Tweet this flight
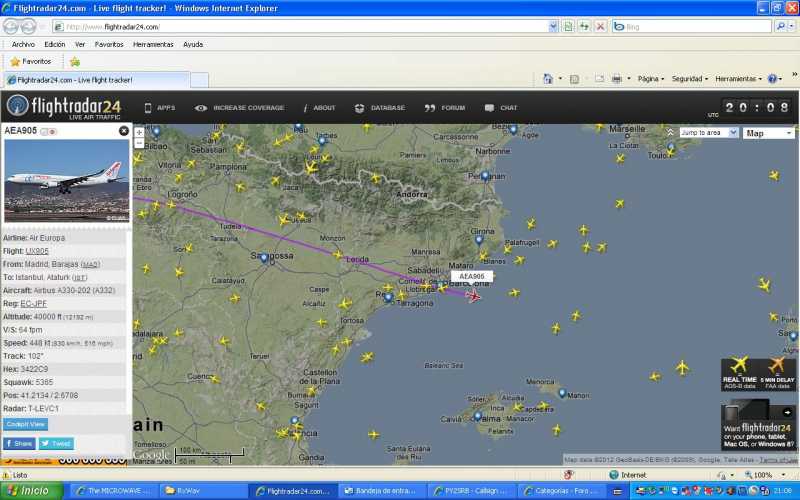800x500 pixels. pyautogui.click(x=57, y=443)
